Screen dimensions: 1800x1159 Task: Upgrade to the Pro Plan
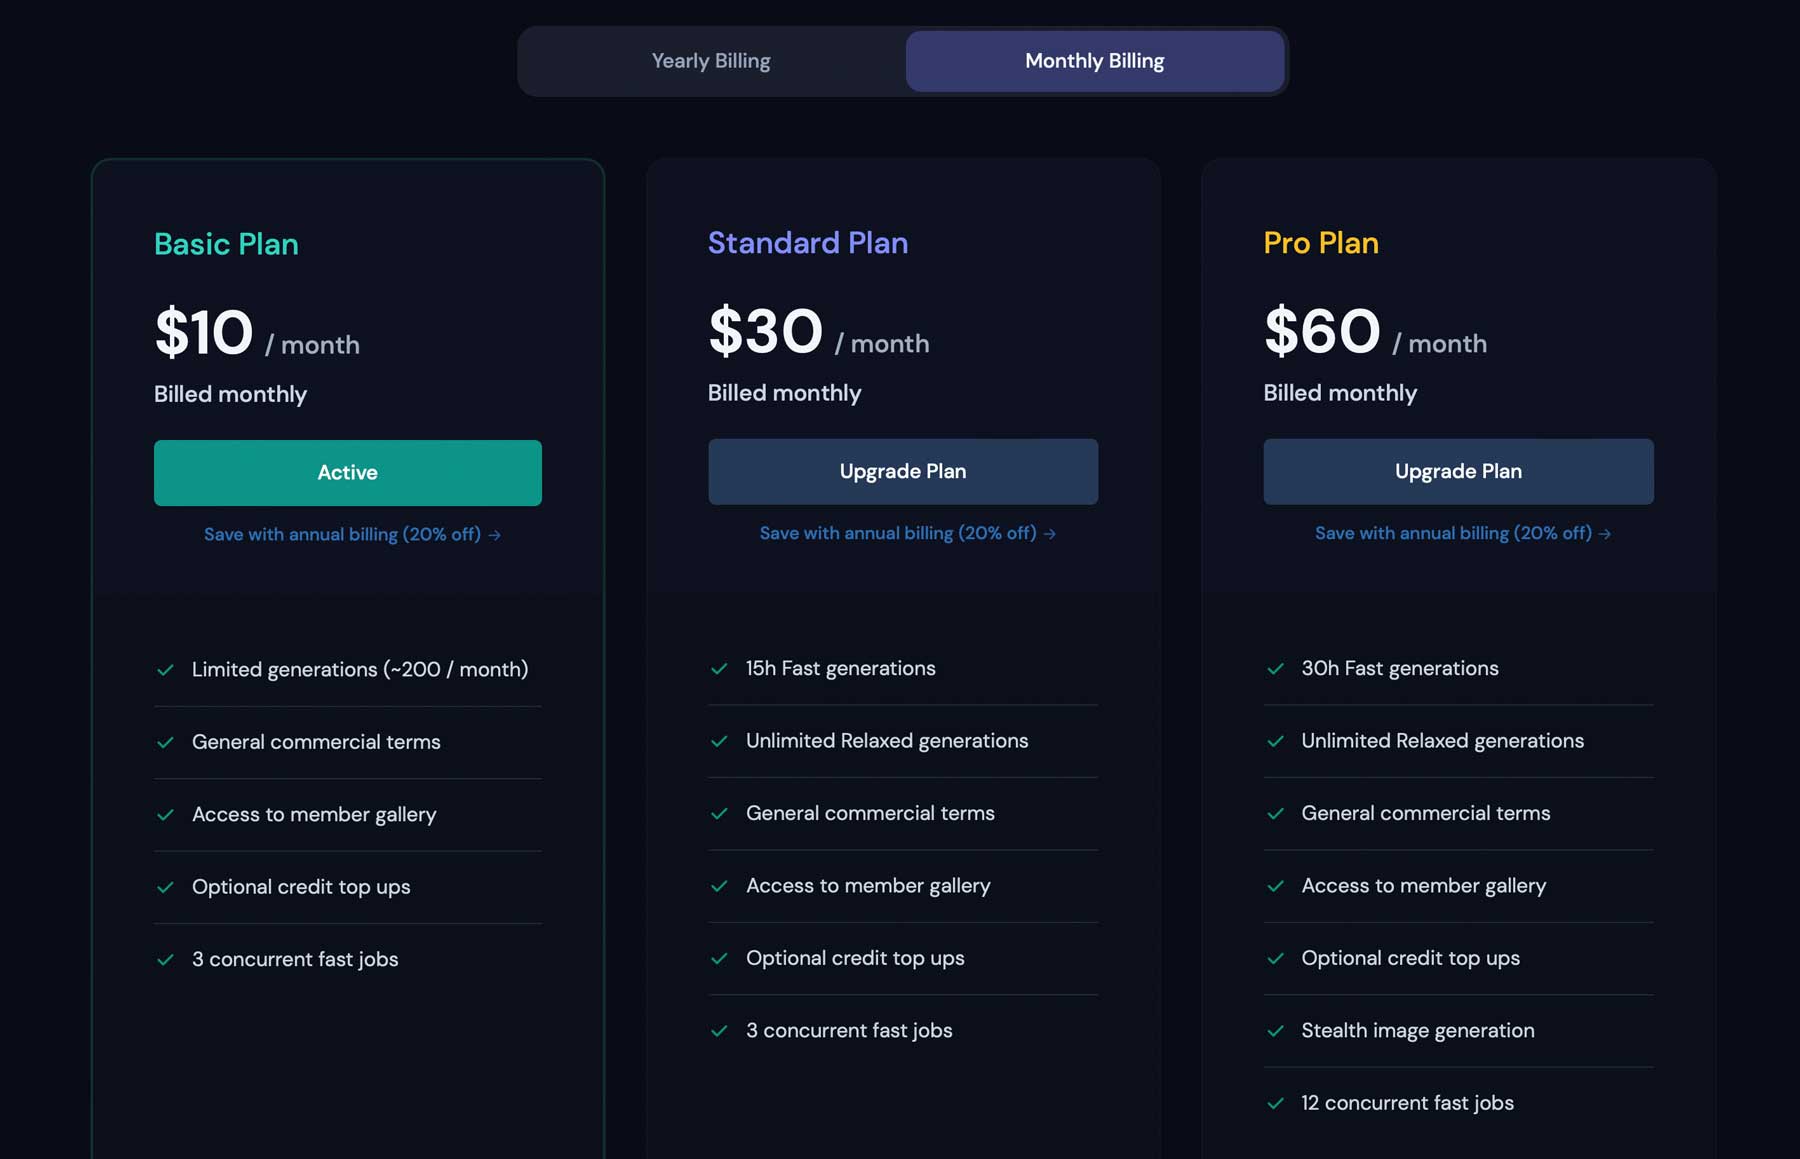coord(1458,471)
